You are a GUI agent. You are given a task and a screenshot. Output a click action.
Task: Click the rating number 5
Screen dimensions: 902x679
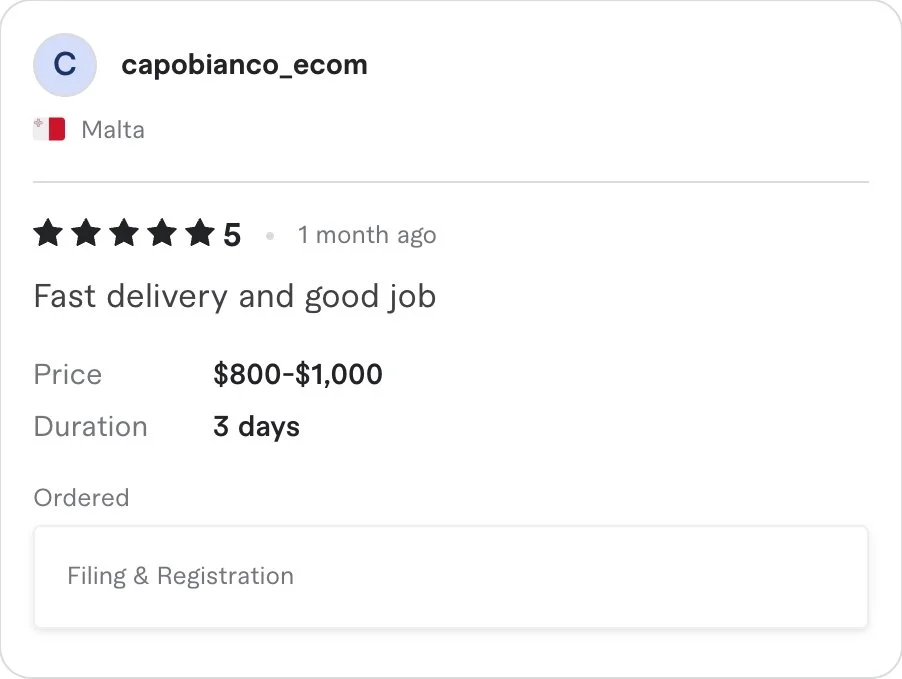click(232, 236)
